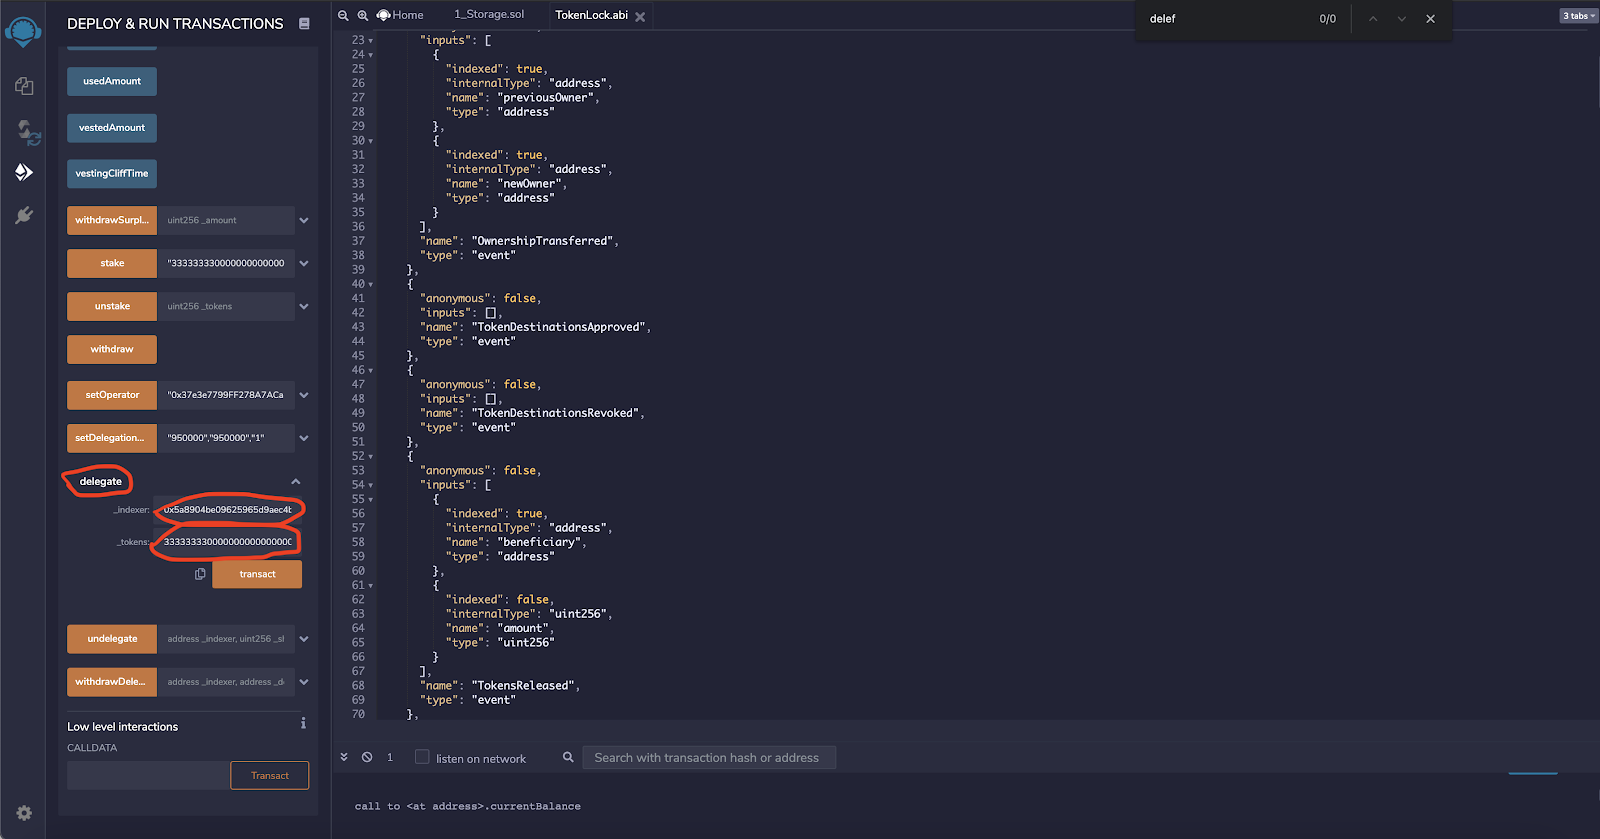Expand withdrawSurplus function parameters

[304, 220]
